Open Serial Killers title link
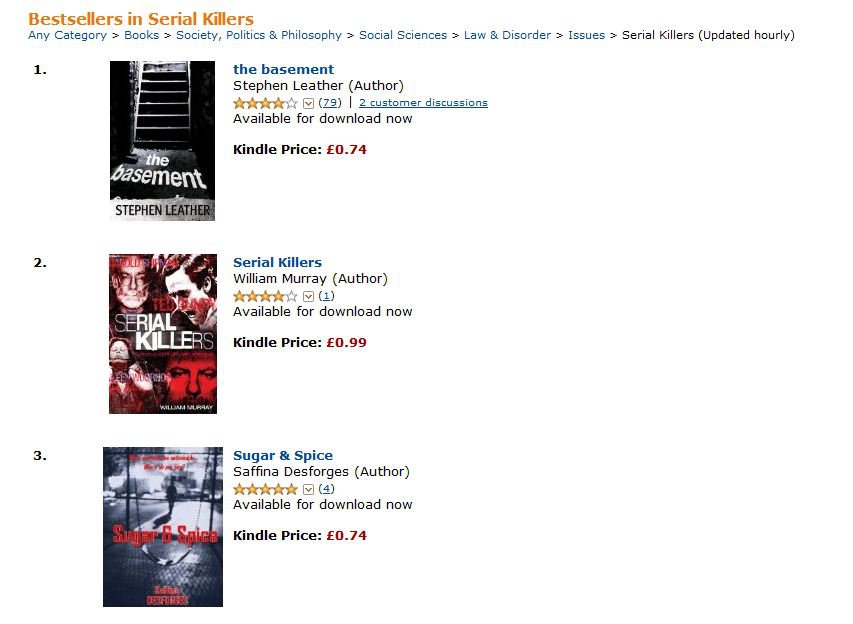 point(277,262)
